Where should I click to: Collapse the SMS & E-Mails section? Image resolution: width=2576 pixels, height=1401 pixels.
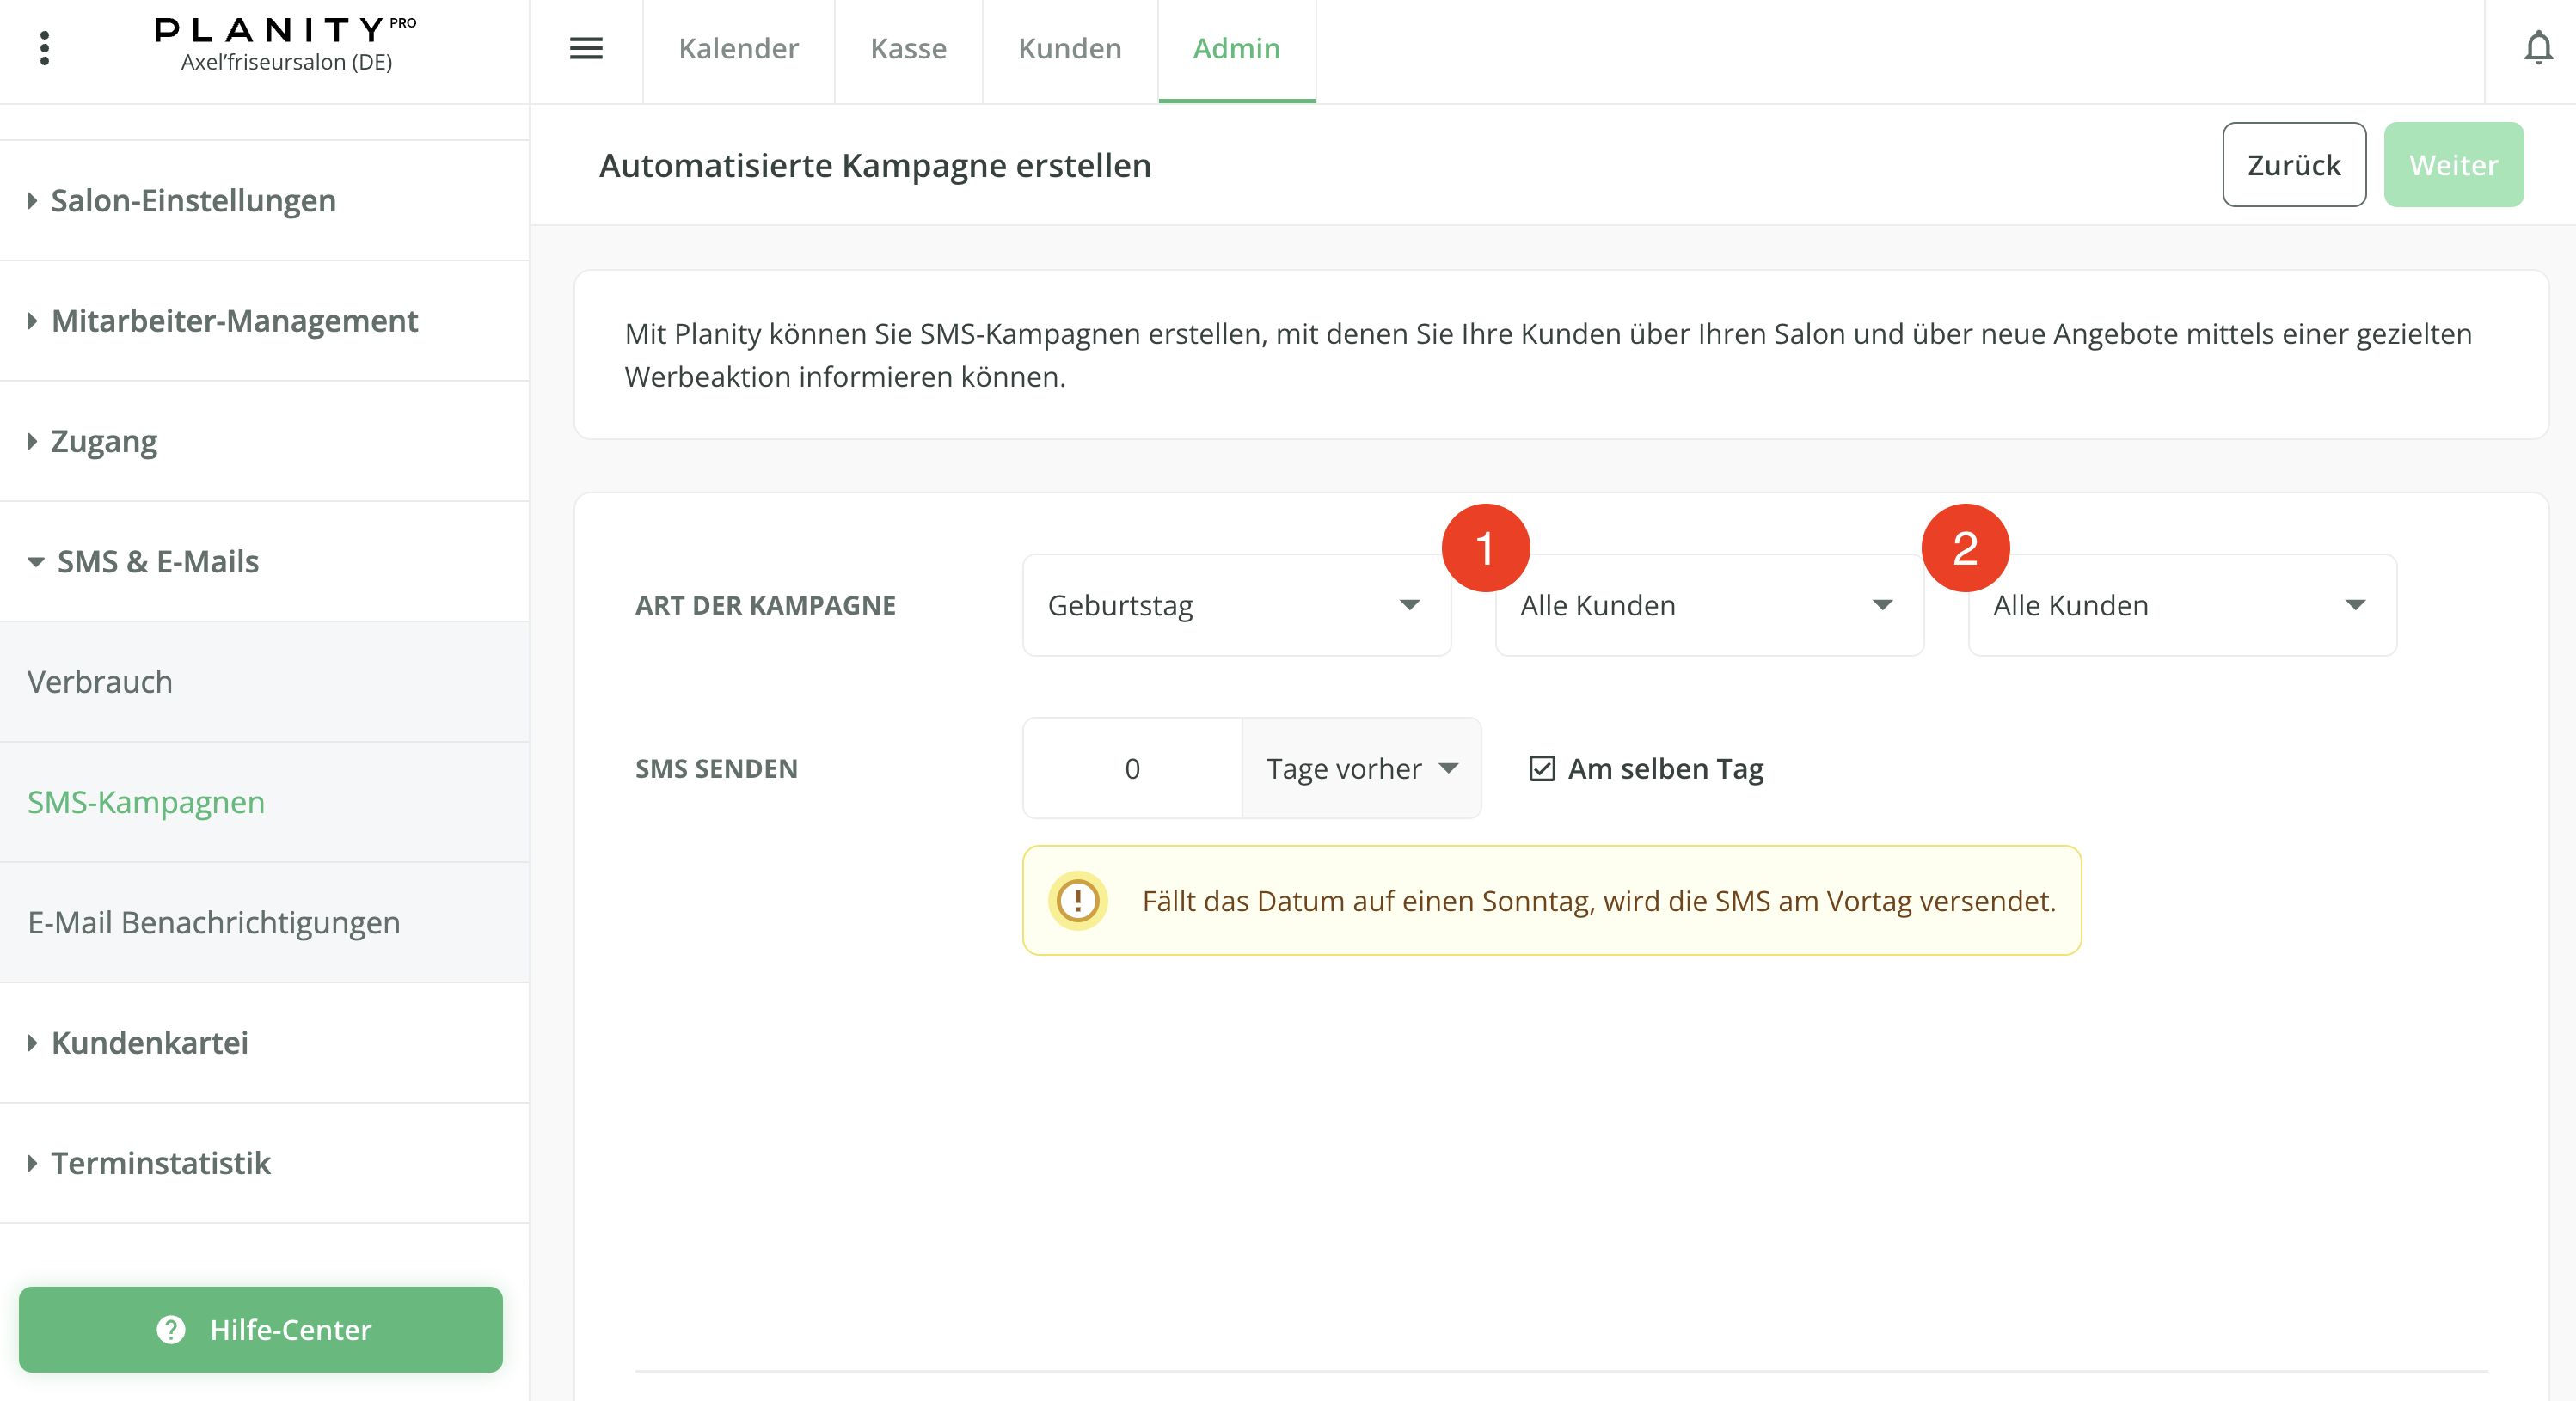(157, 561)
